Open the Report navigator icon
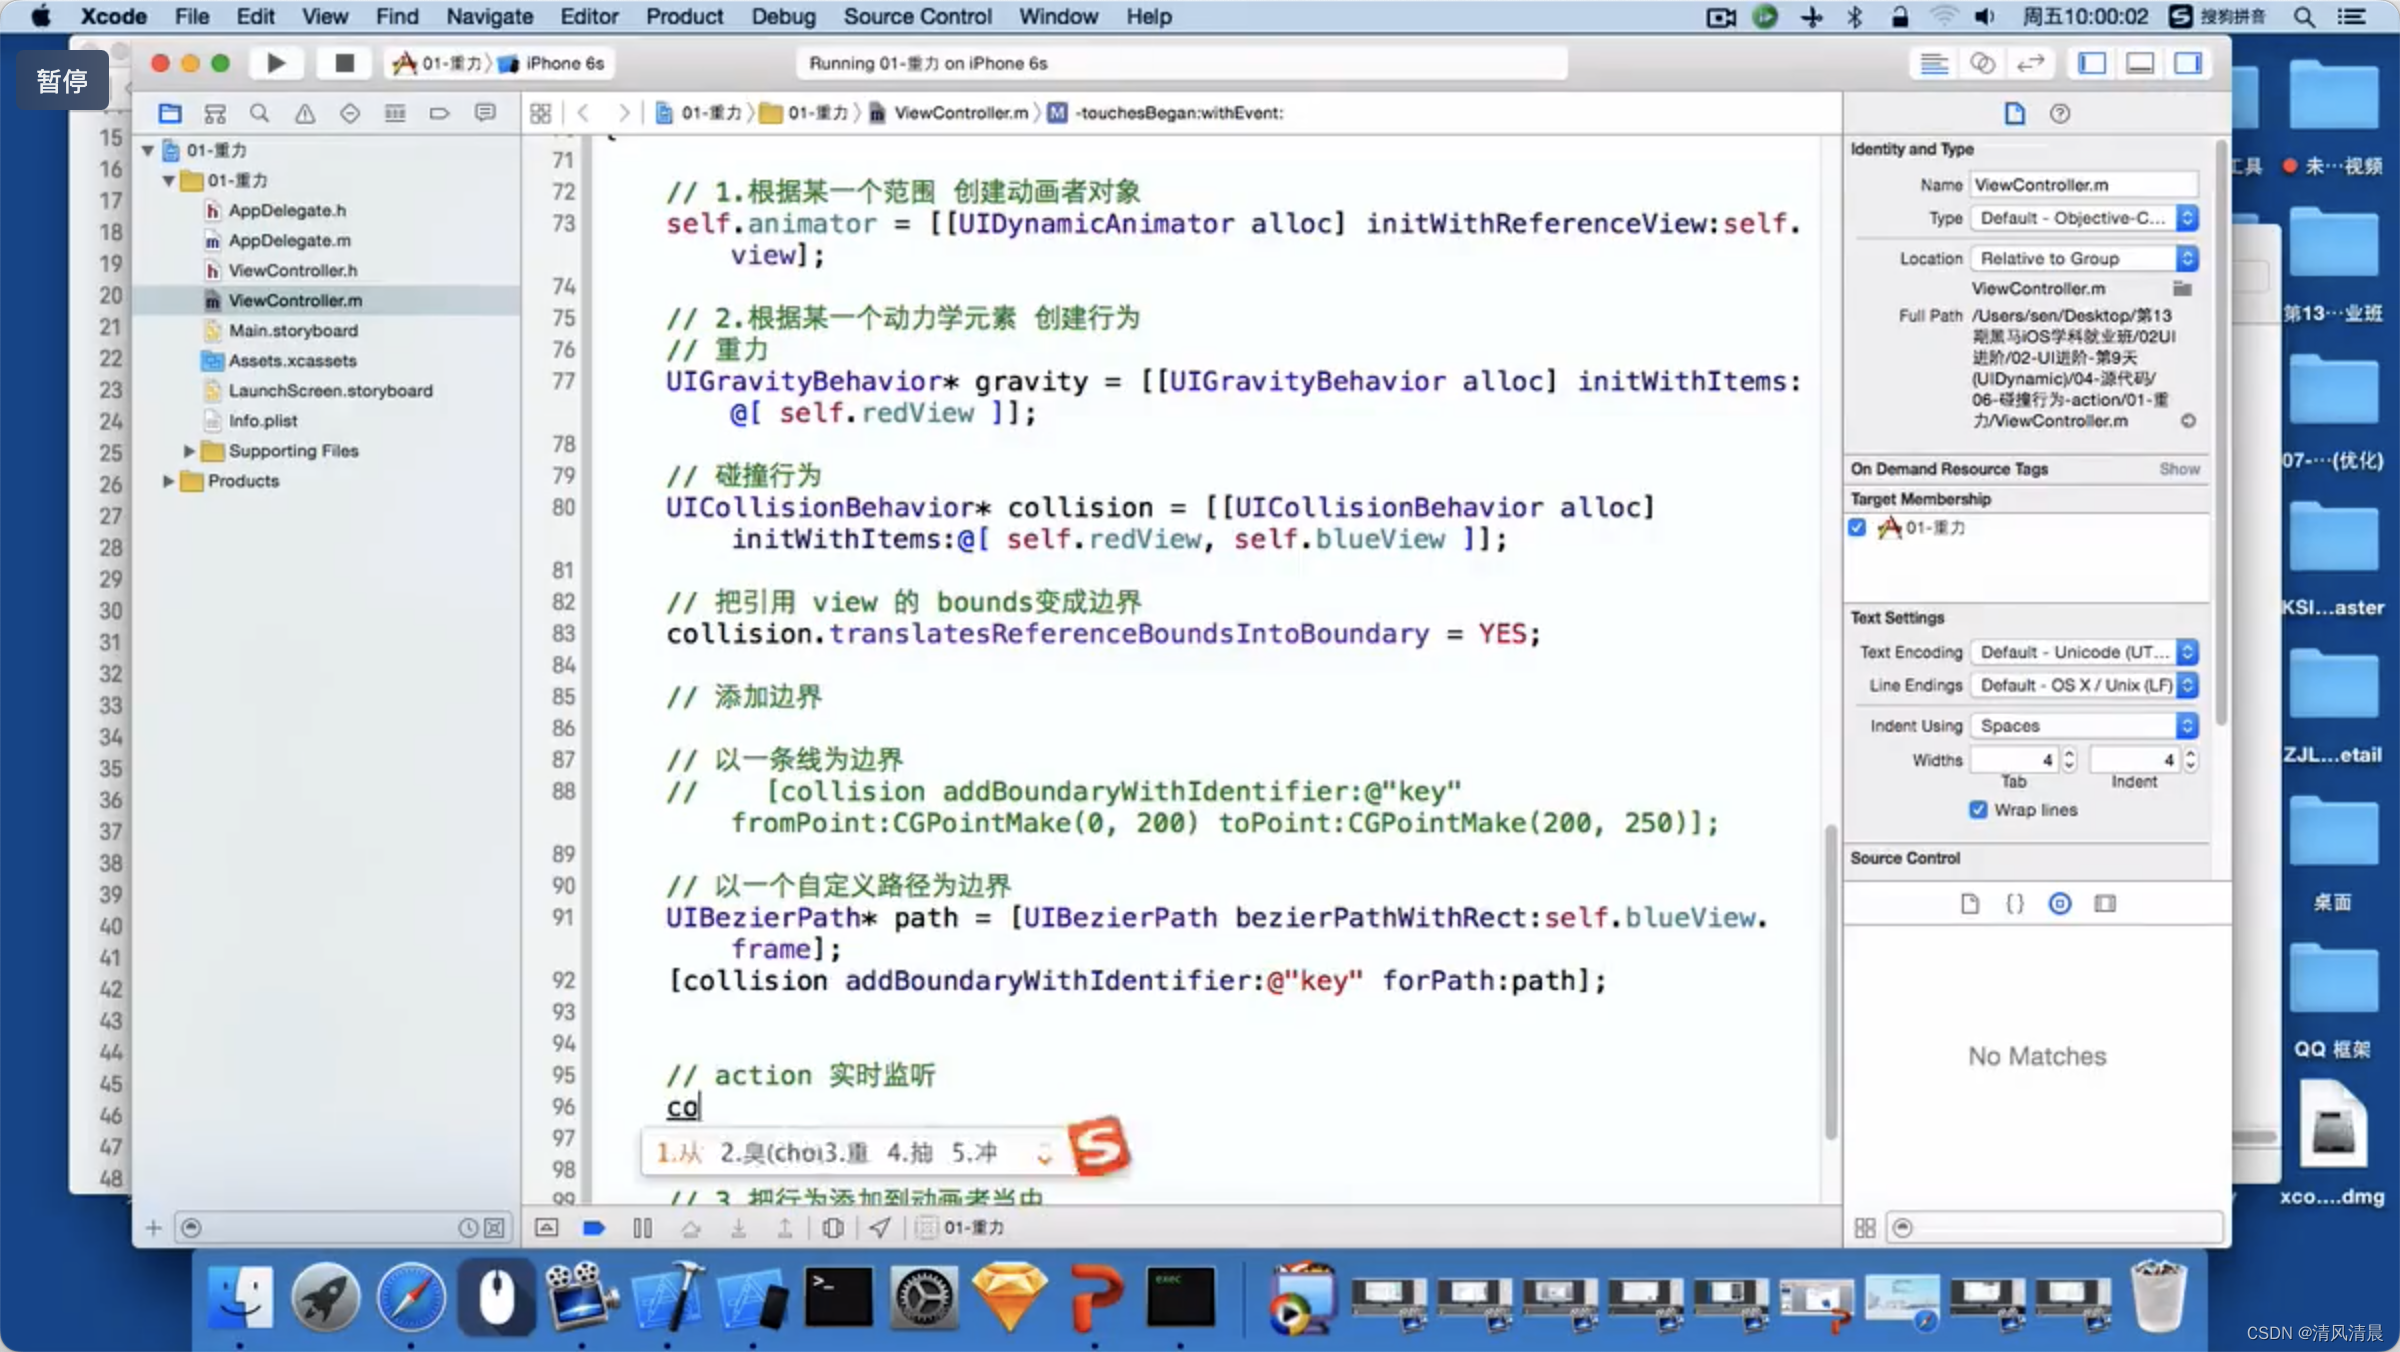 tap(485, 113)
